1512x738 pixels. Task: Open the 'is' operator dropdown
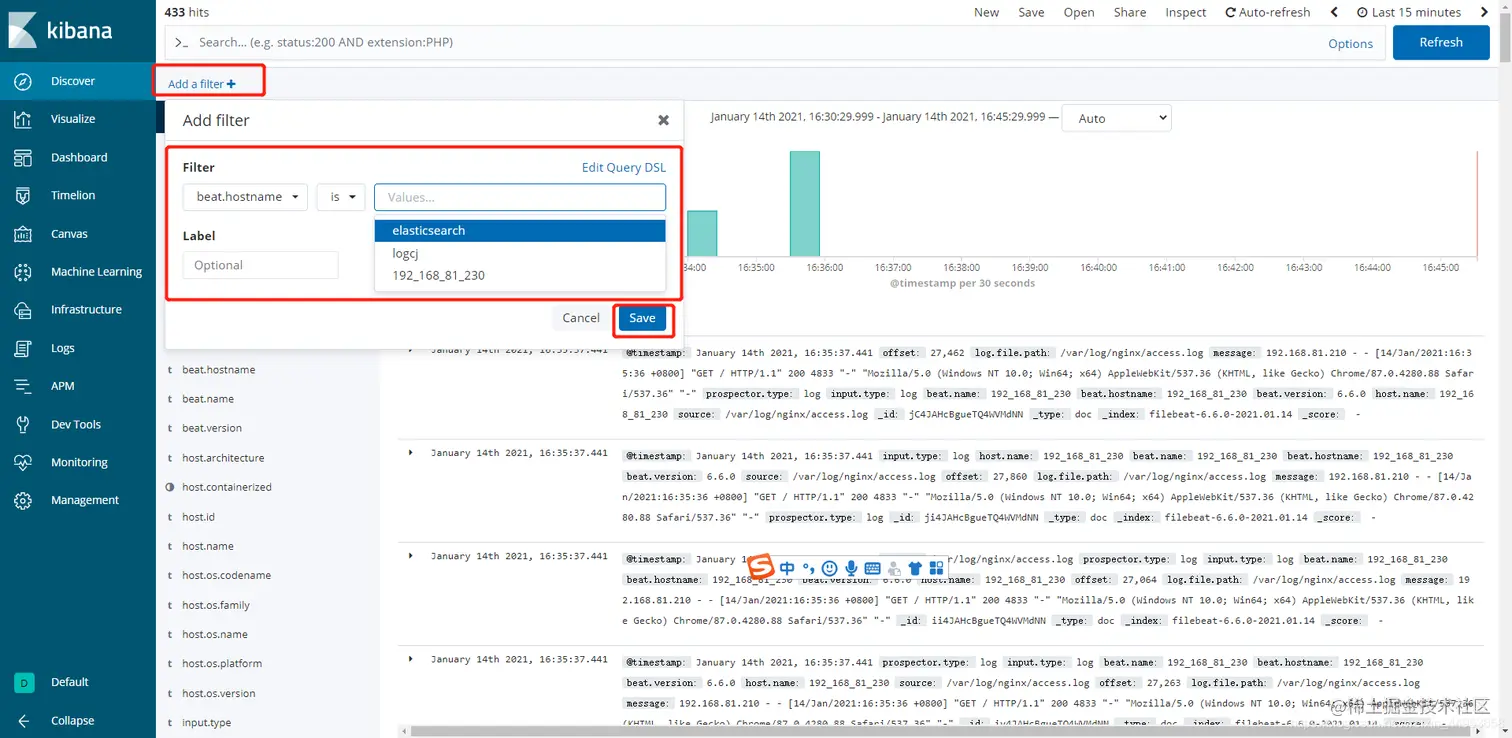point(340,197)
